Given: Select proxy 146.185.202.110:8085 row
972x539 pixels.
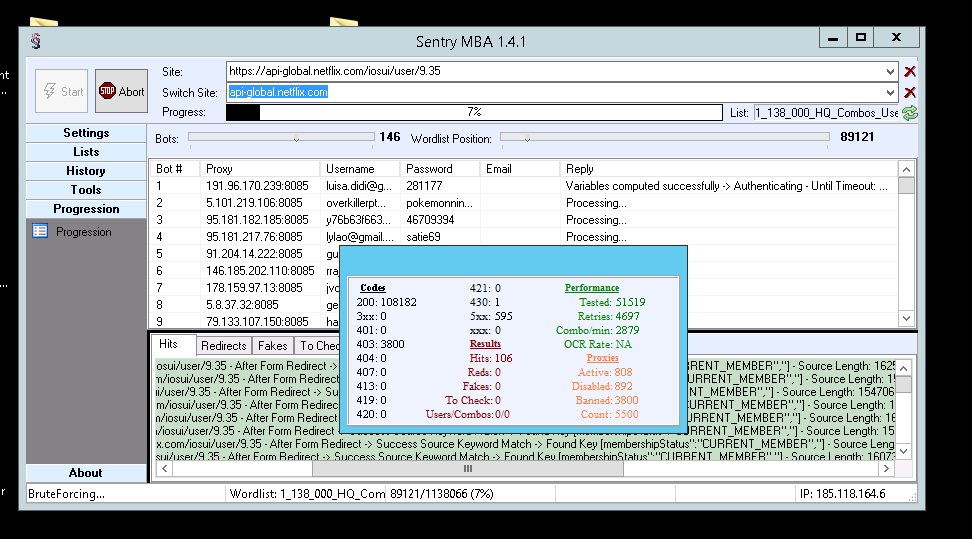Looking at the screenshot, I should click(245, 271).
